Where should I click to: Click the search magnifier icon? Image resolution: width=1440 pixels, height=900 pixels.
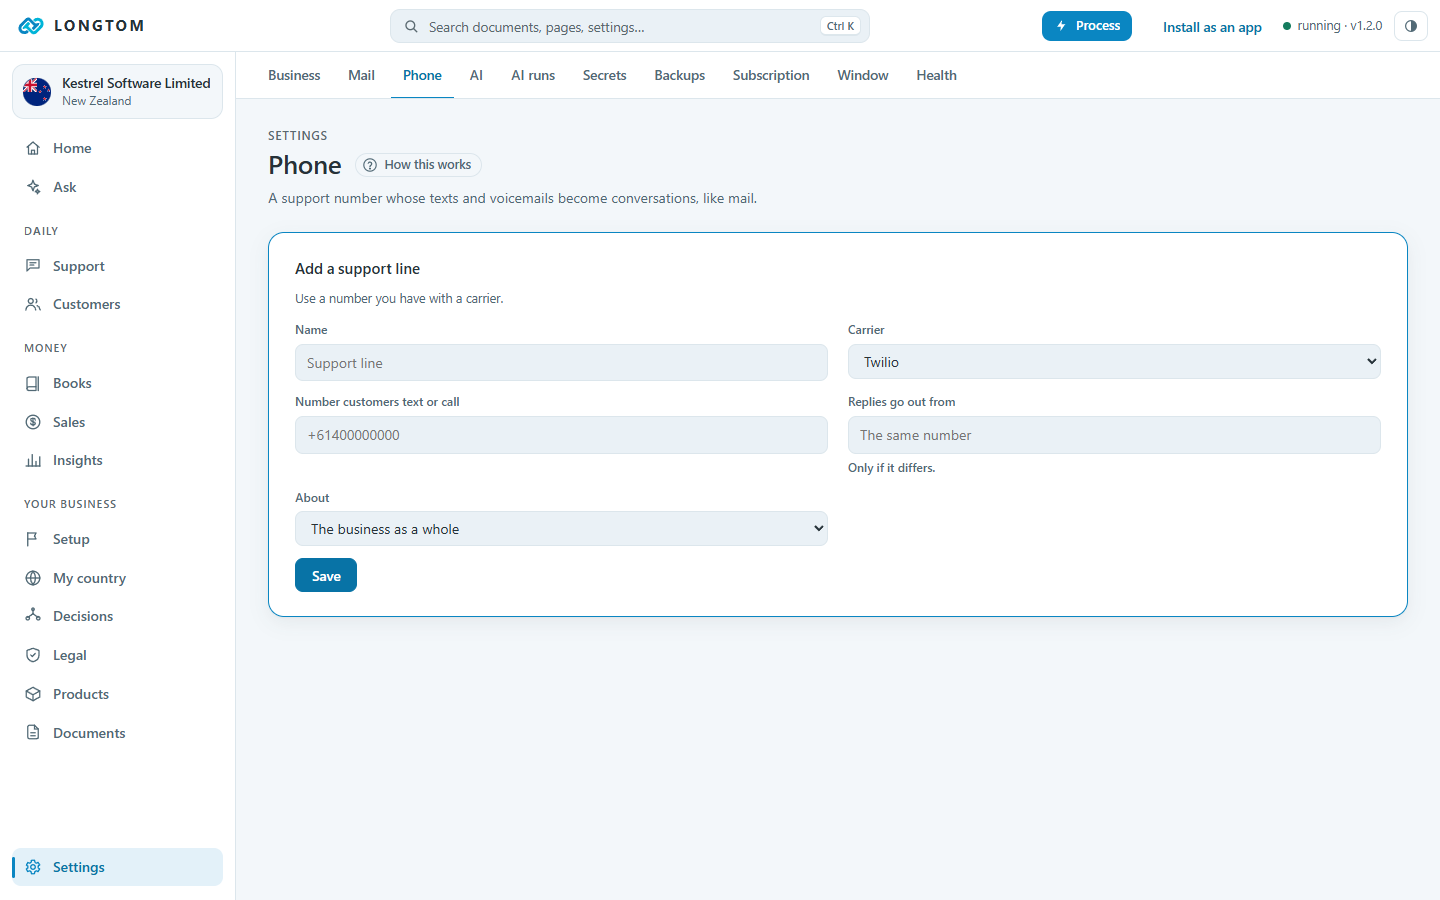[x=411, y=27]
